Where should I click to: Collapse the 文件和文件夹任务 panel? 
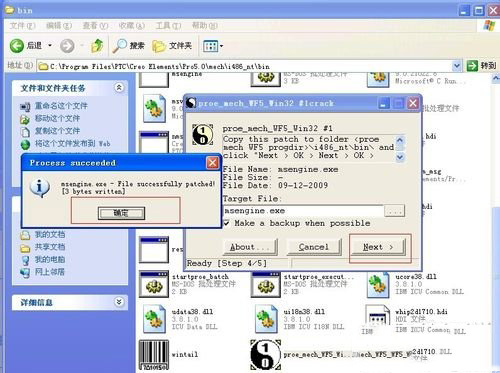tap(119, 88)
